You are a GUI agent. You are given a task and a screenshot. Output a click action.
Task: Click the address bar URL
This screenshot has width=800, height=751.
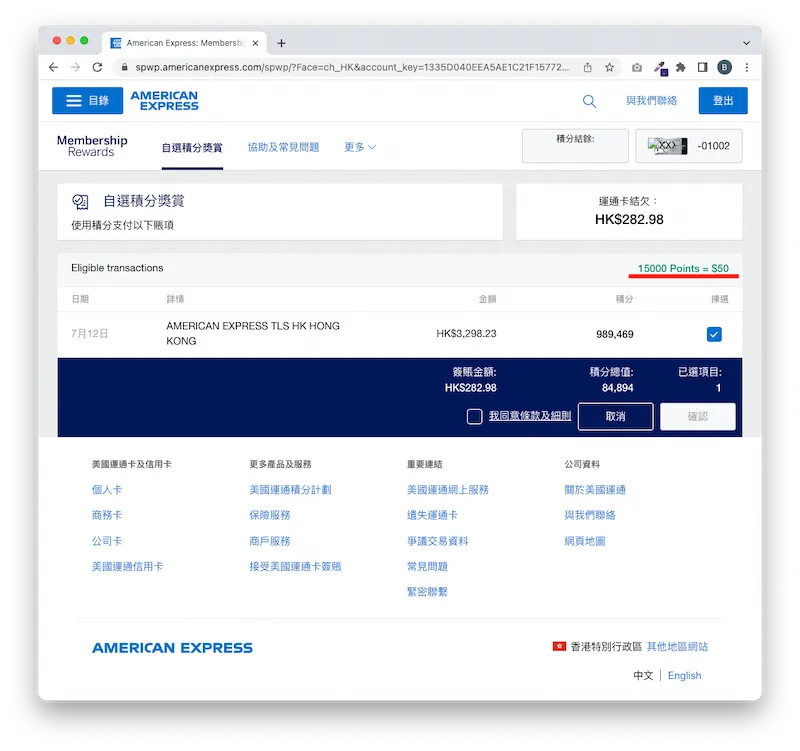click(352, 67)
